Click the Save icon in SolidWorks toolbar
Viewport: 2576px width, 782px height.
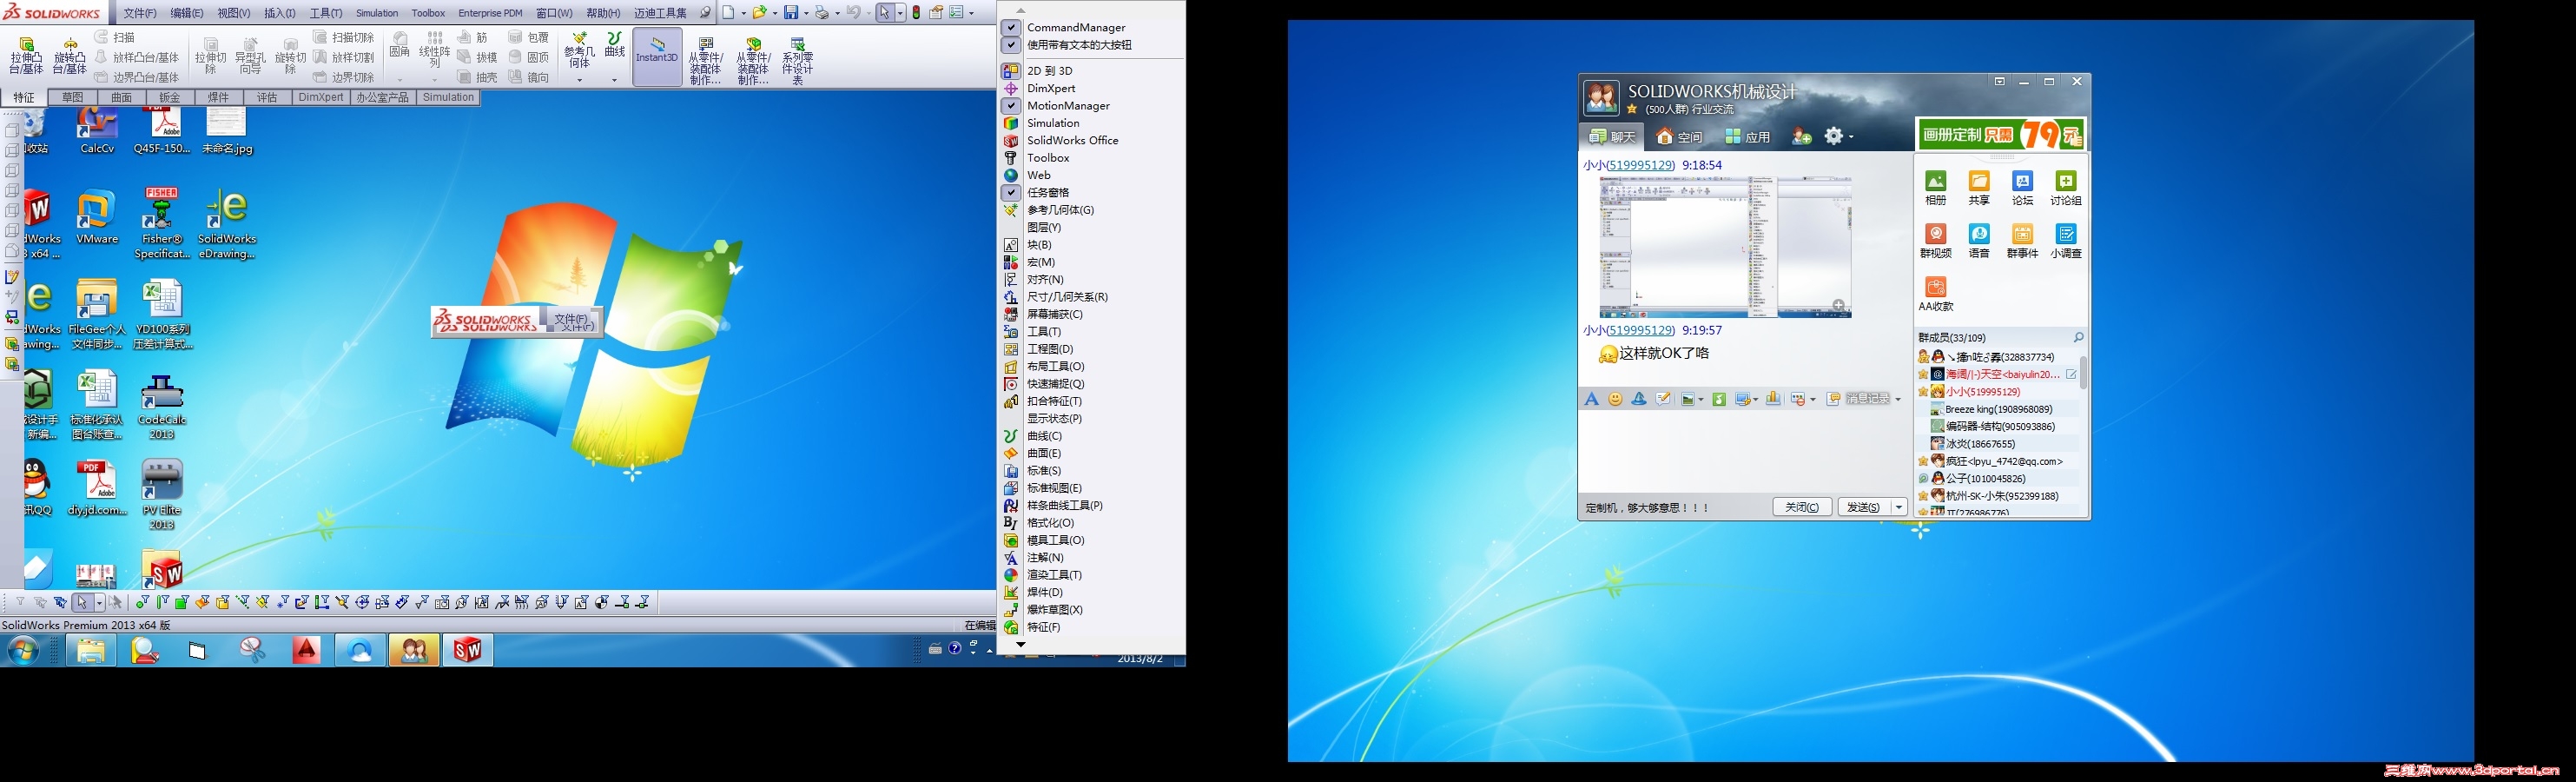[790, 12]
